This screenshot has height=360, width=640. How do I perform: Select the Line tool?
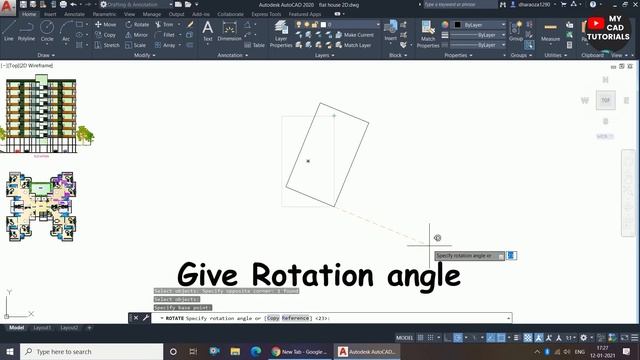[x=8, y=31]
